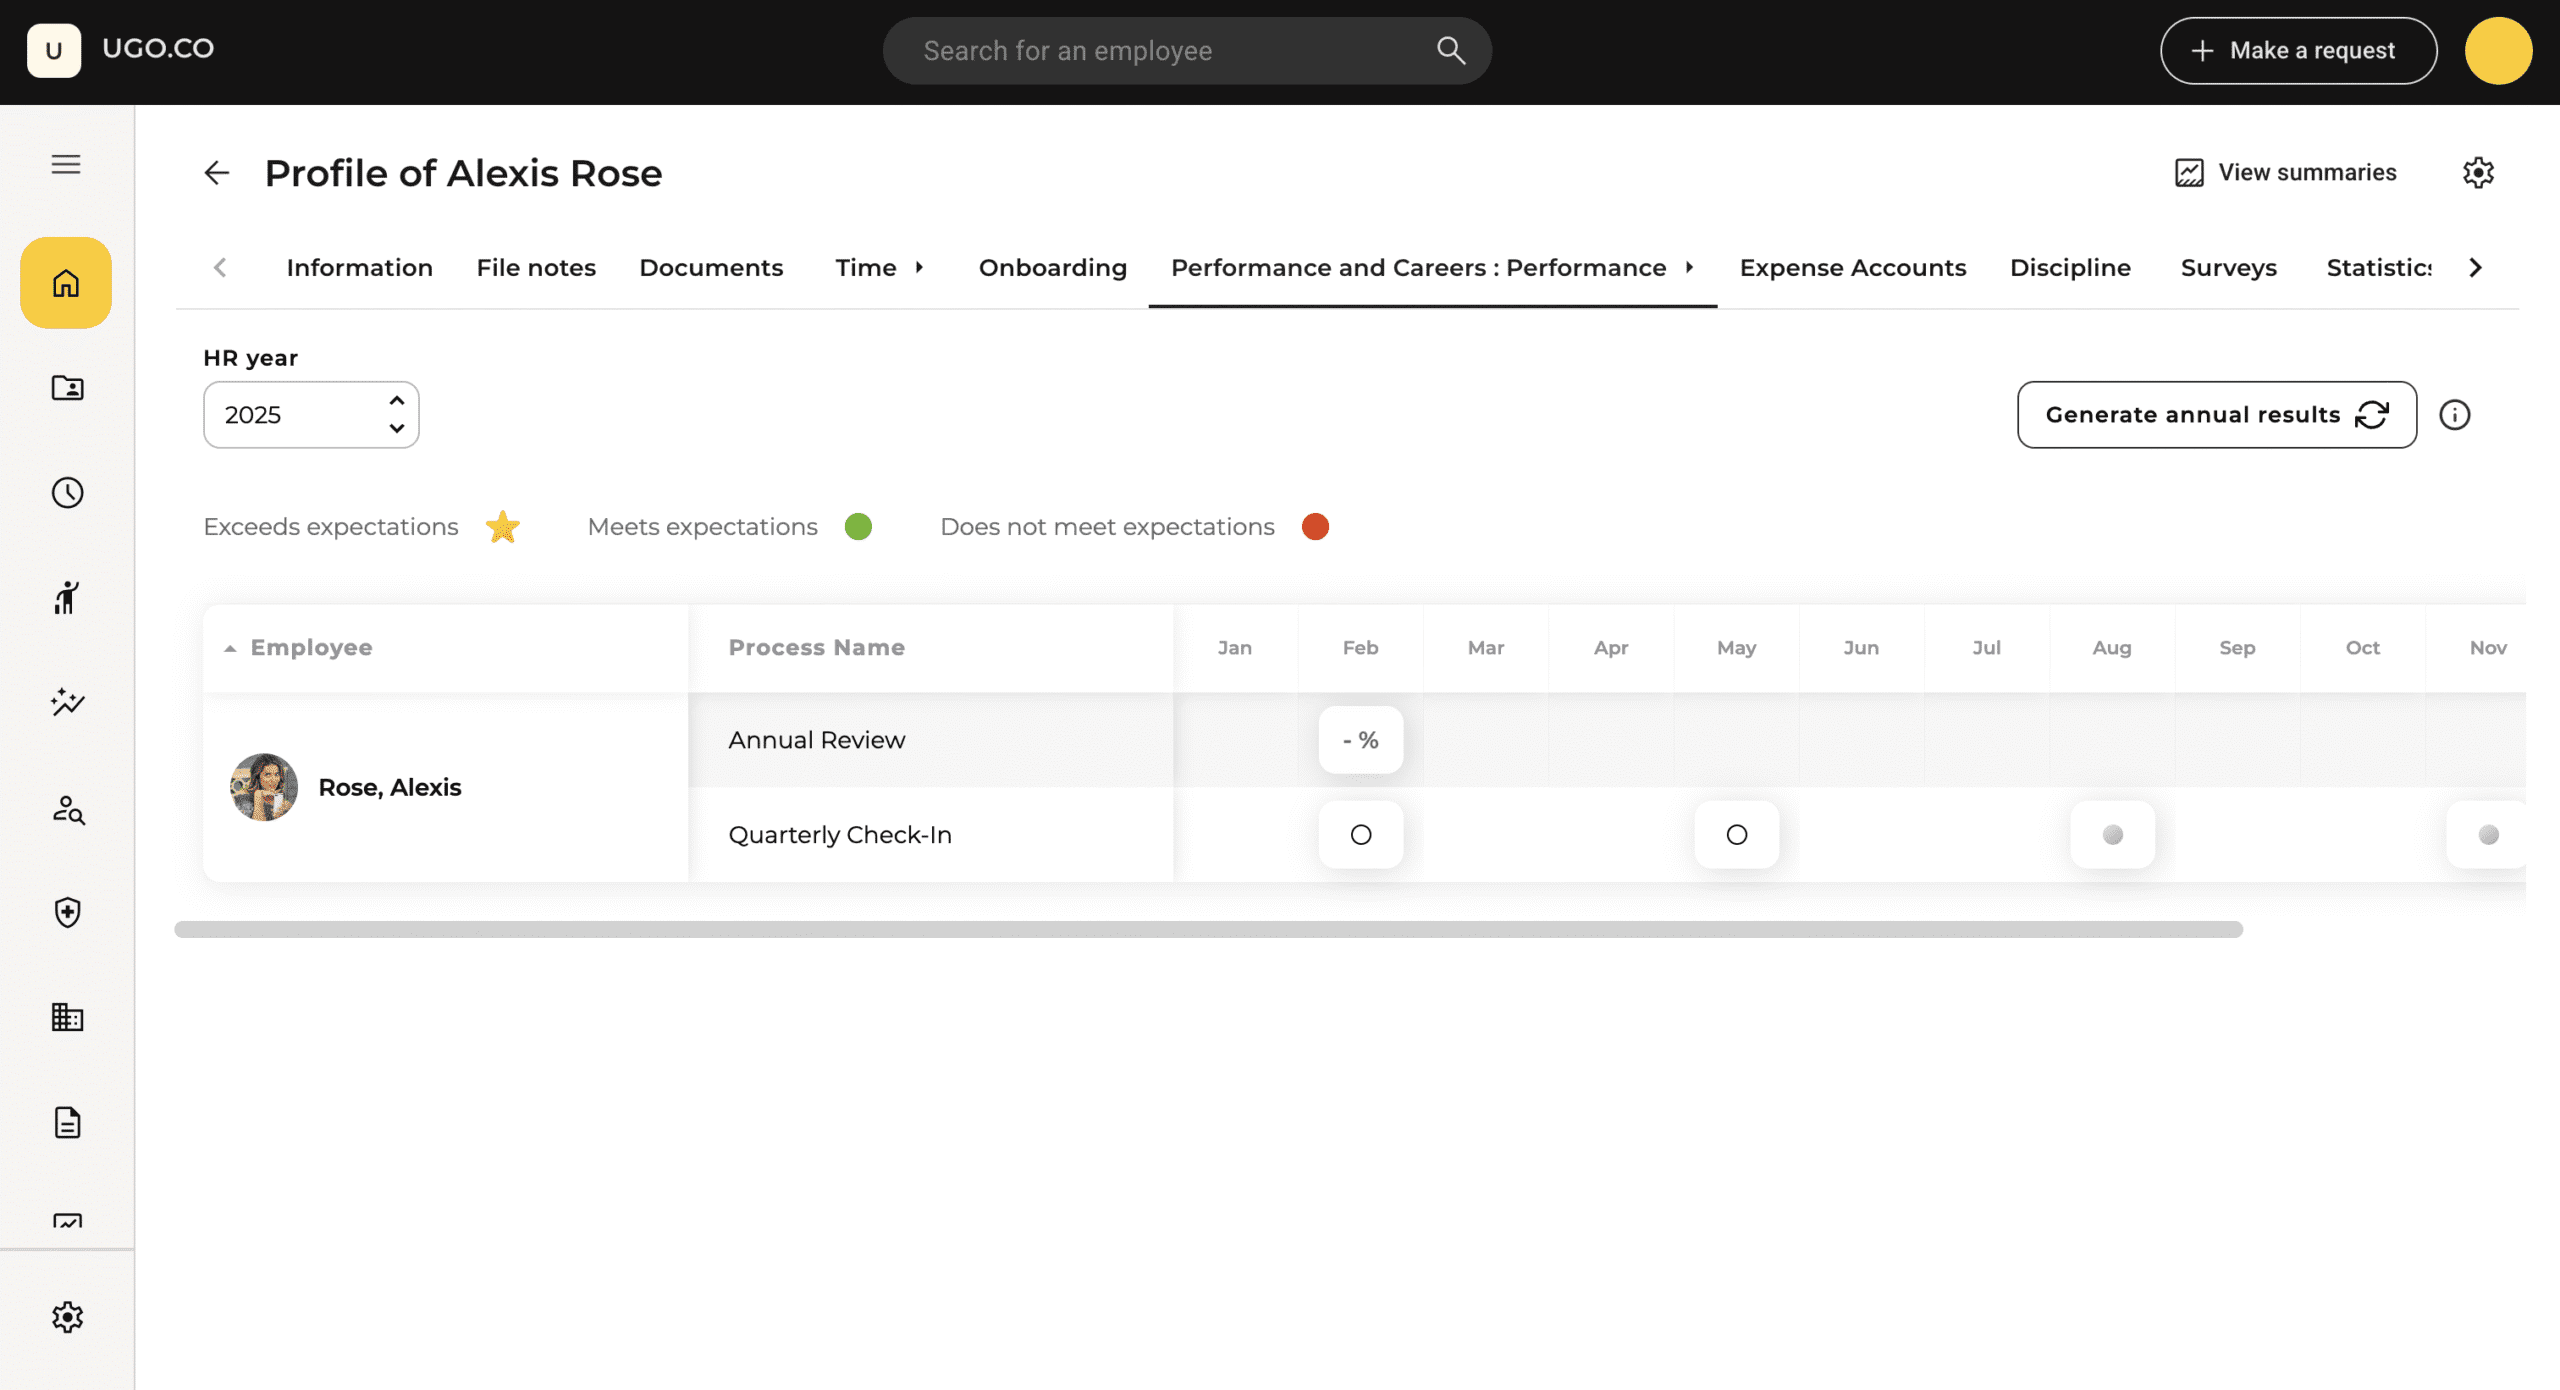2560x1390 pixels.
Task: Click the Exceeds expectations star icon
Action: pyautogui.click(x=503, y=527)
